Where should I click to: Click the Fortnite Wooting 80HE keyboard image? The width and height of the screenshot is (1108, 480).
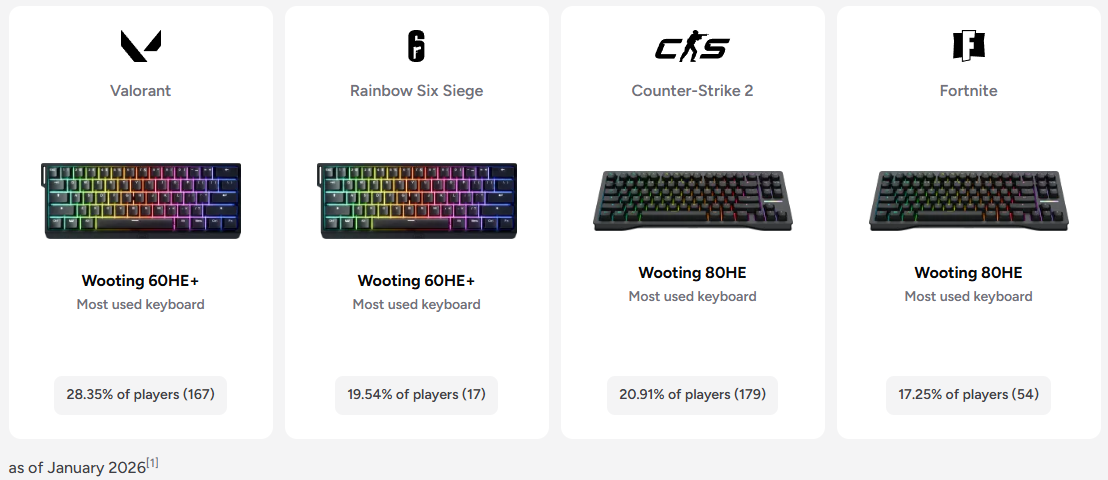(x=969, y=200)
